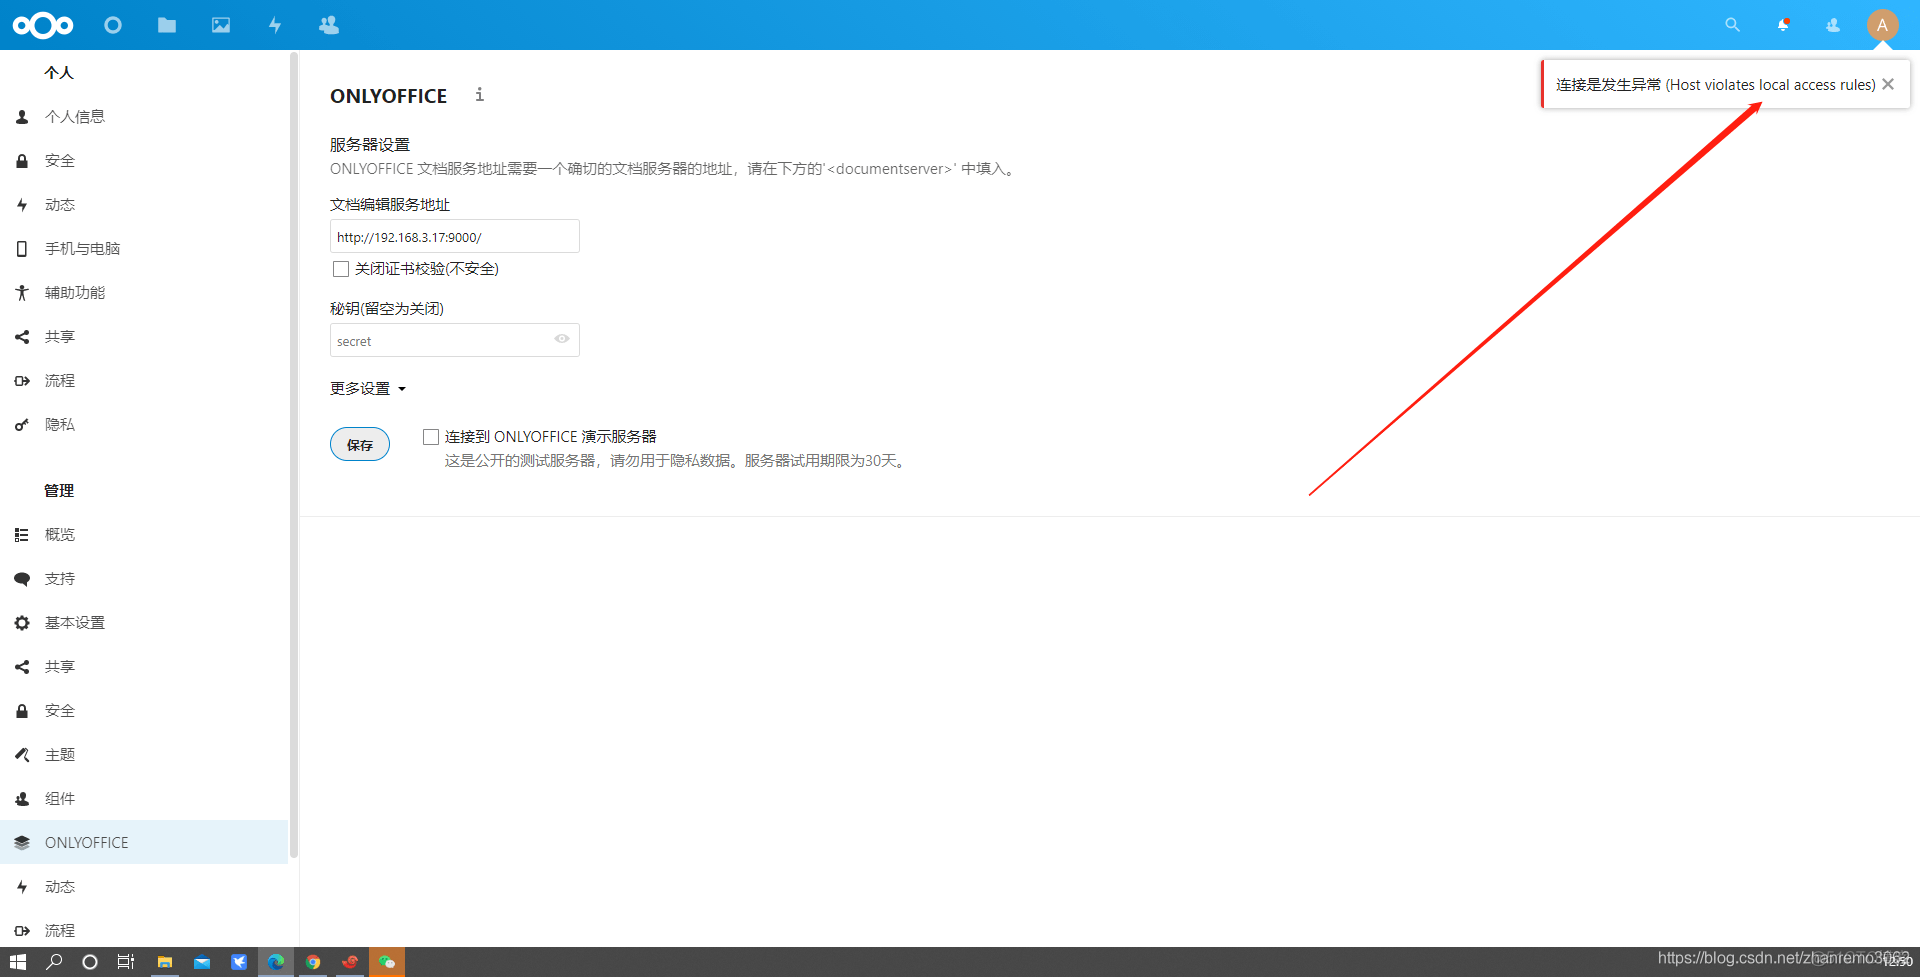Open File Explorer from the taskbar
This screenshot has height=977, width=1920.
coord(165,962)
